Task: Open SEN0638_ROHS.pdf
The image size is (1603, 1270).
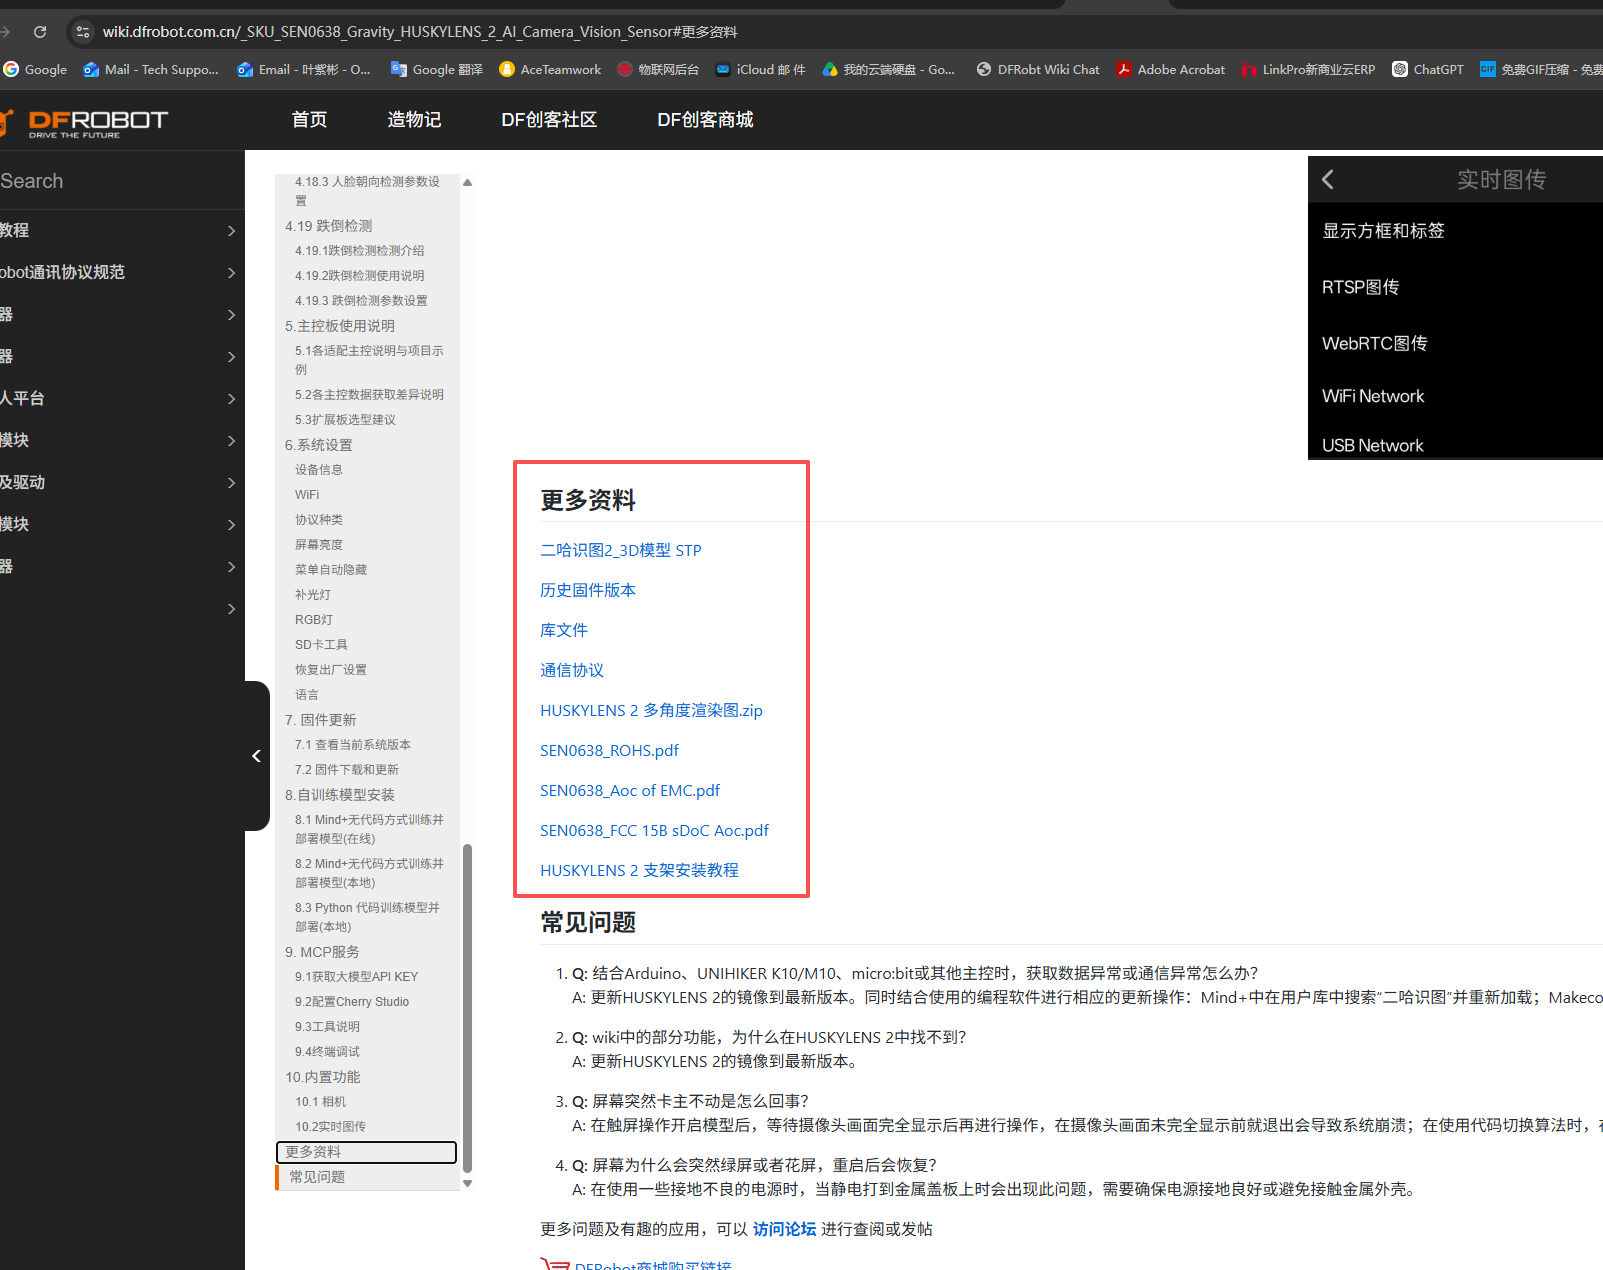Action: (x=609, y=750)
